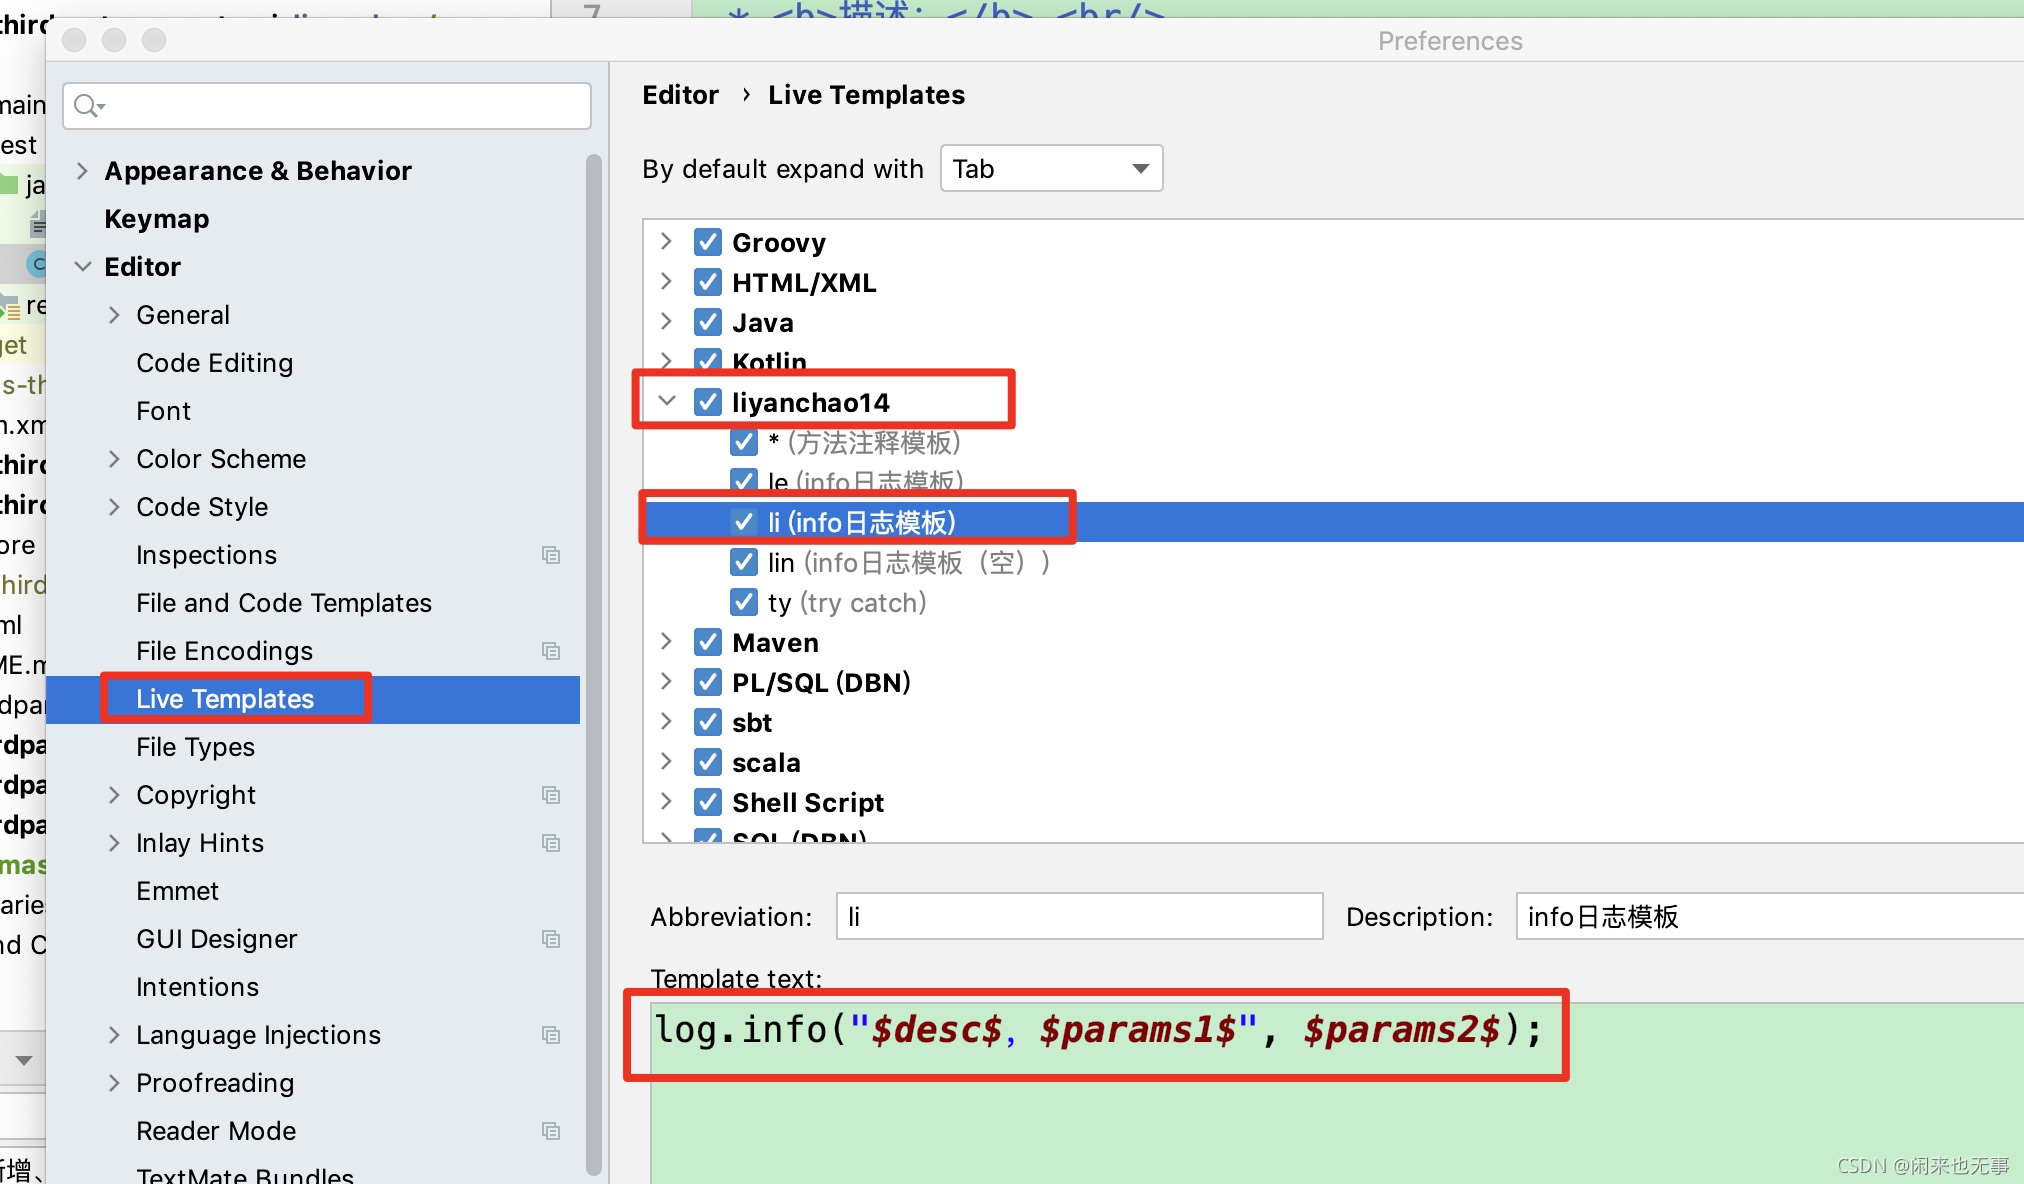Click the Abbreviation input field containing li
2024x1184 pixels.
pos(1079,916)
